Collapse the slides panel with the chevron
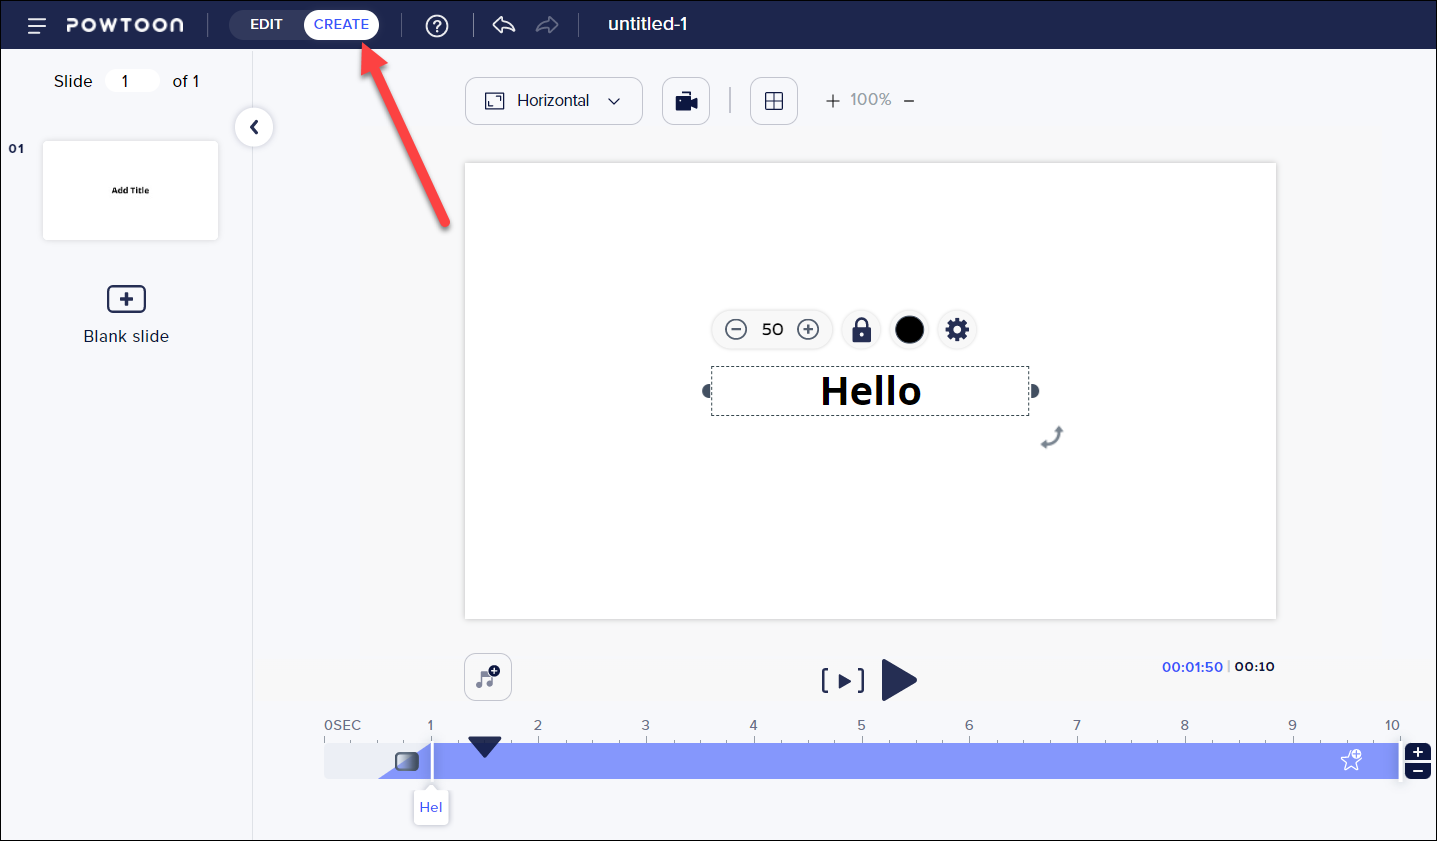Image resolution: width=1437 pixels, height=841 pixels. point(254,127)
